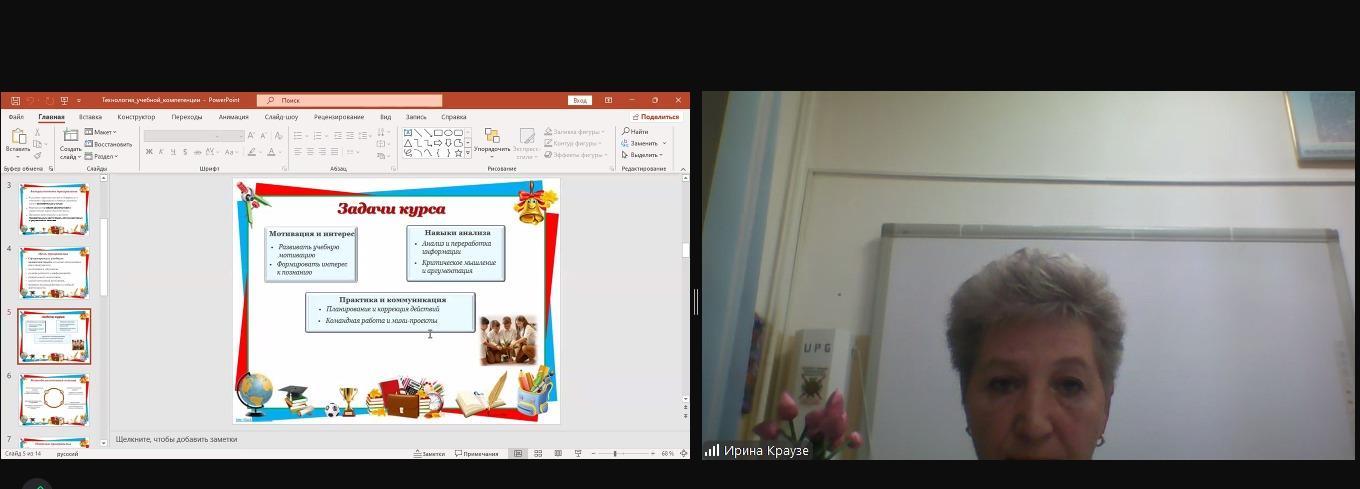Open the Insert (Вставка) ribbon tab
The height and width of the screenshot is (489, 1360).
coord(90,117)
